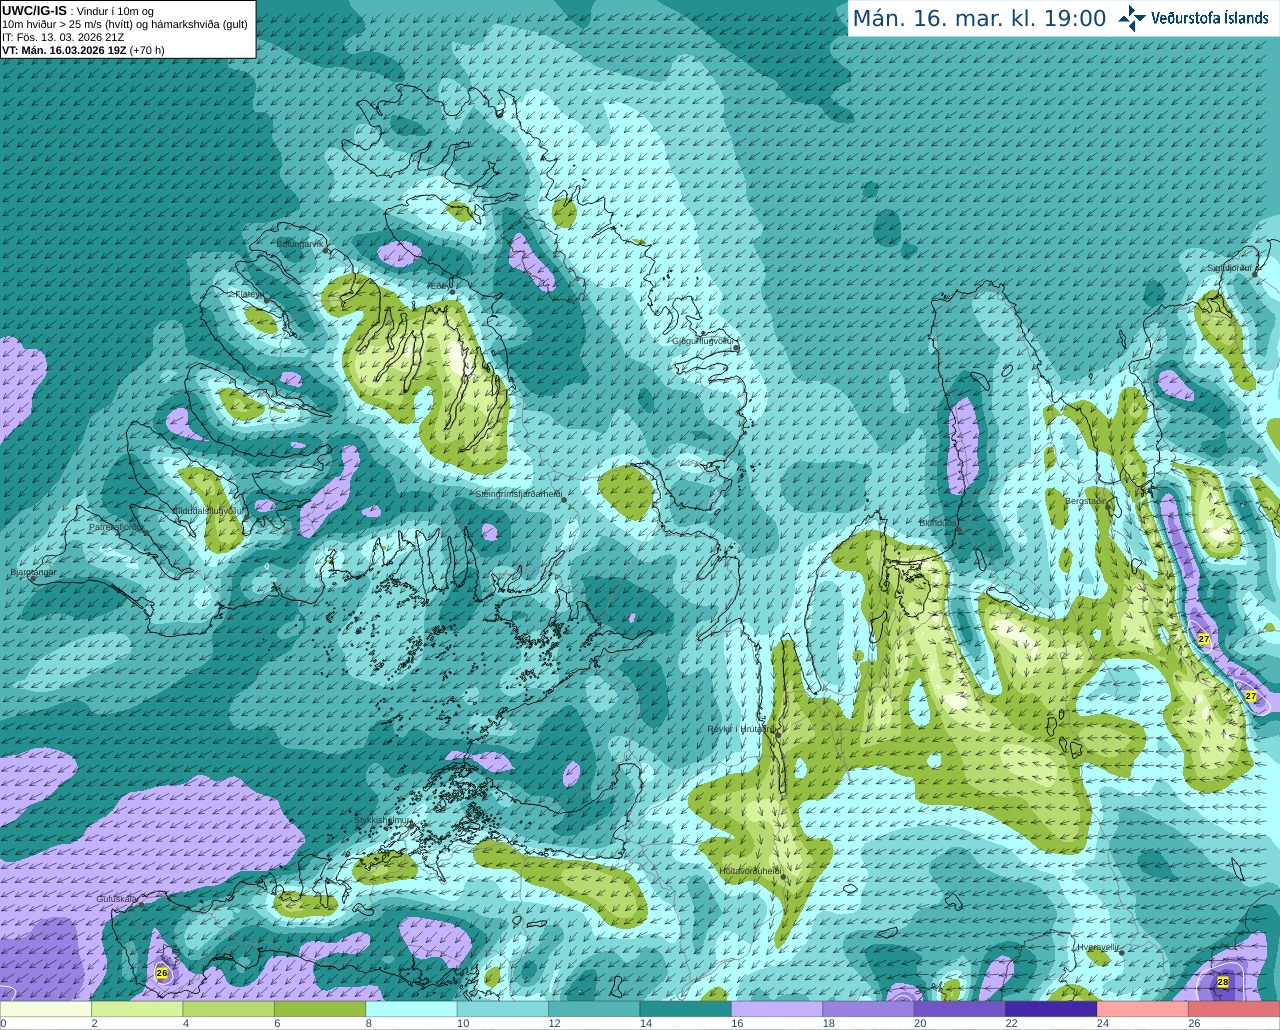Click the 8–10 m/s pale cyan legend swatch
Image resolution: width=1280 pixels, height=1030 pixels.
(412, 1010)
